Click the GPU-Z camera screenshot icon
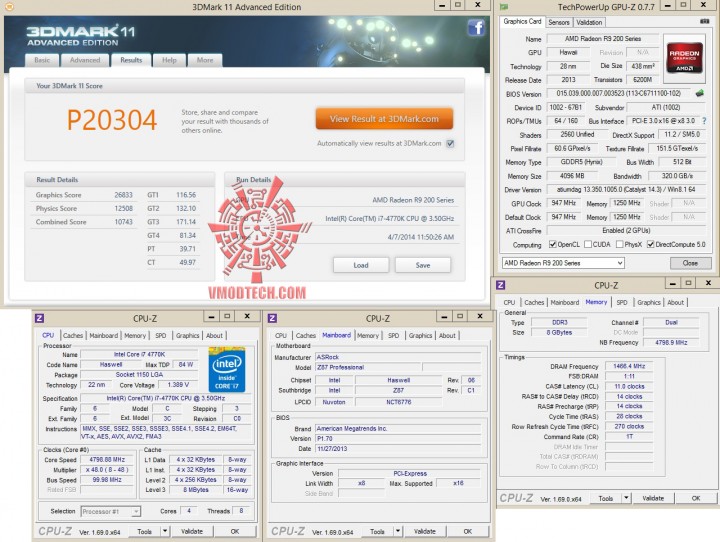Image resolution: width=720 pixels, height=542 pixels. tap(704, 21)
